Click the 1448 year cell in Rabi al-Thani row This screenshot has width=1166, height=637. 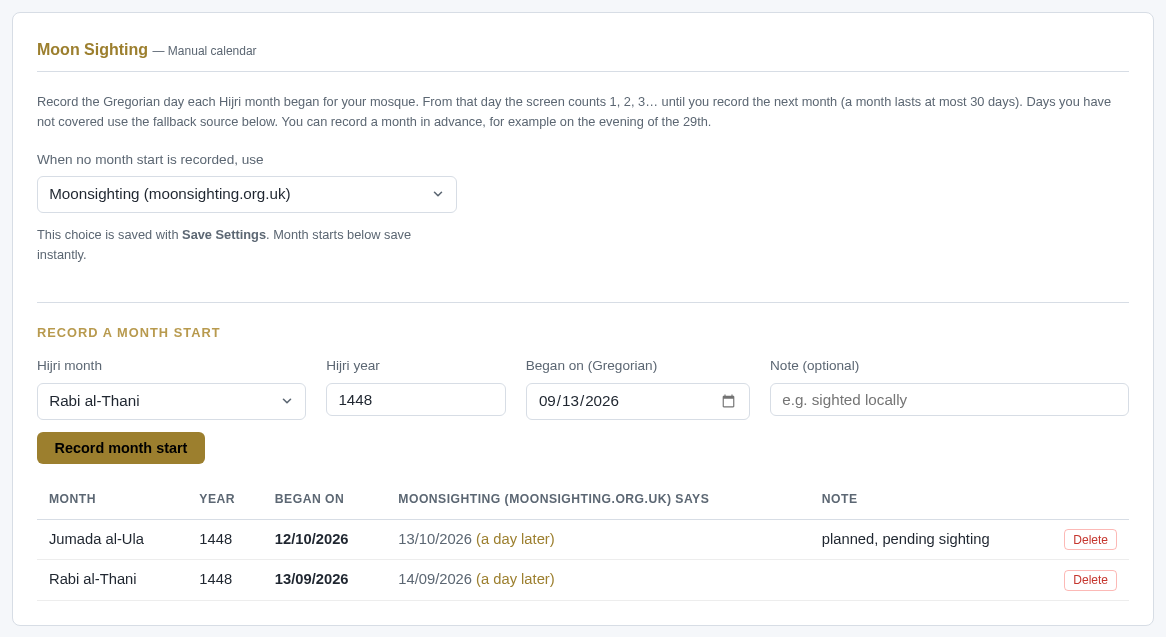pyautogui.click(x=216, y=580)
